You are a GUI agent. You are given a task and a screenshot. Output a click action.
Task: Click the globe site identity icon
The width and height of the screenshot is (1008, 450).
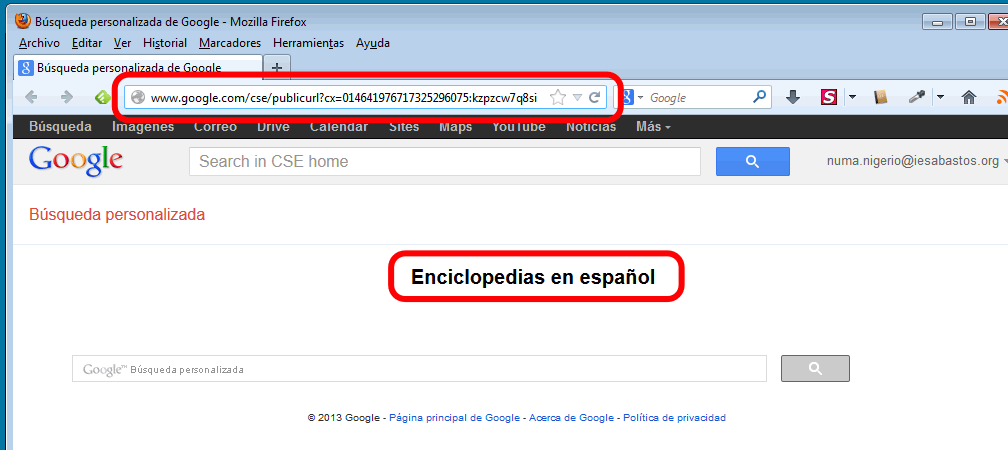(x=137, y=98)
